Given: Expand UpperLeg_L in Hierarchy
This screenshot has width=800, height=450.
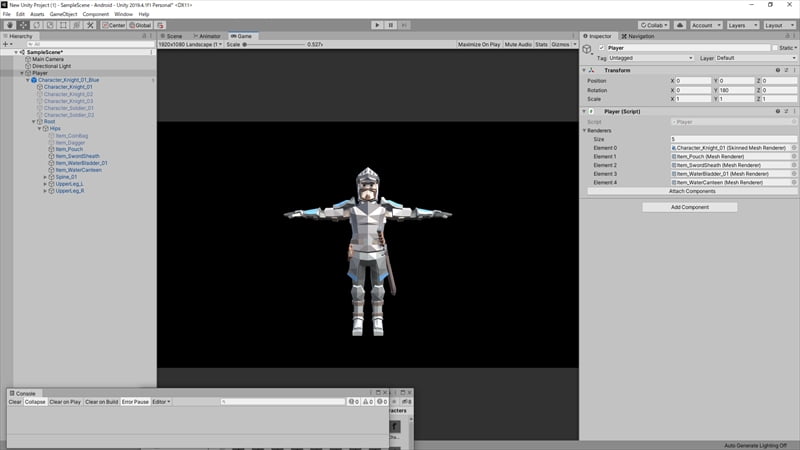Looking at the screenshot, I should (x=45, y=184).
